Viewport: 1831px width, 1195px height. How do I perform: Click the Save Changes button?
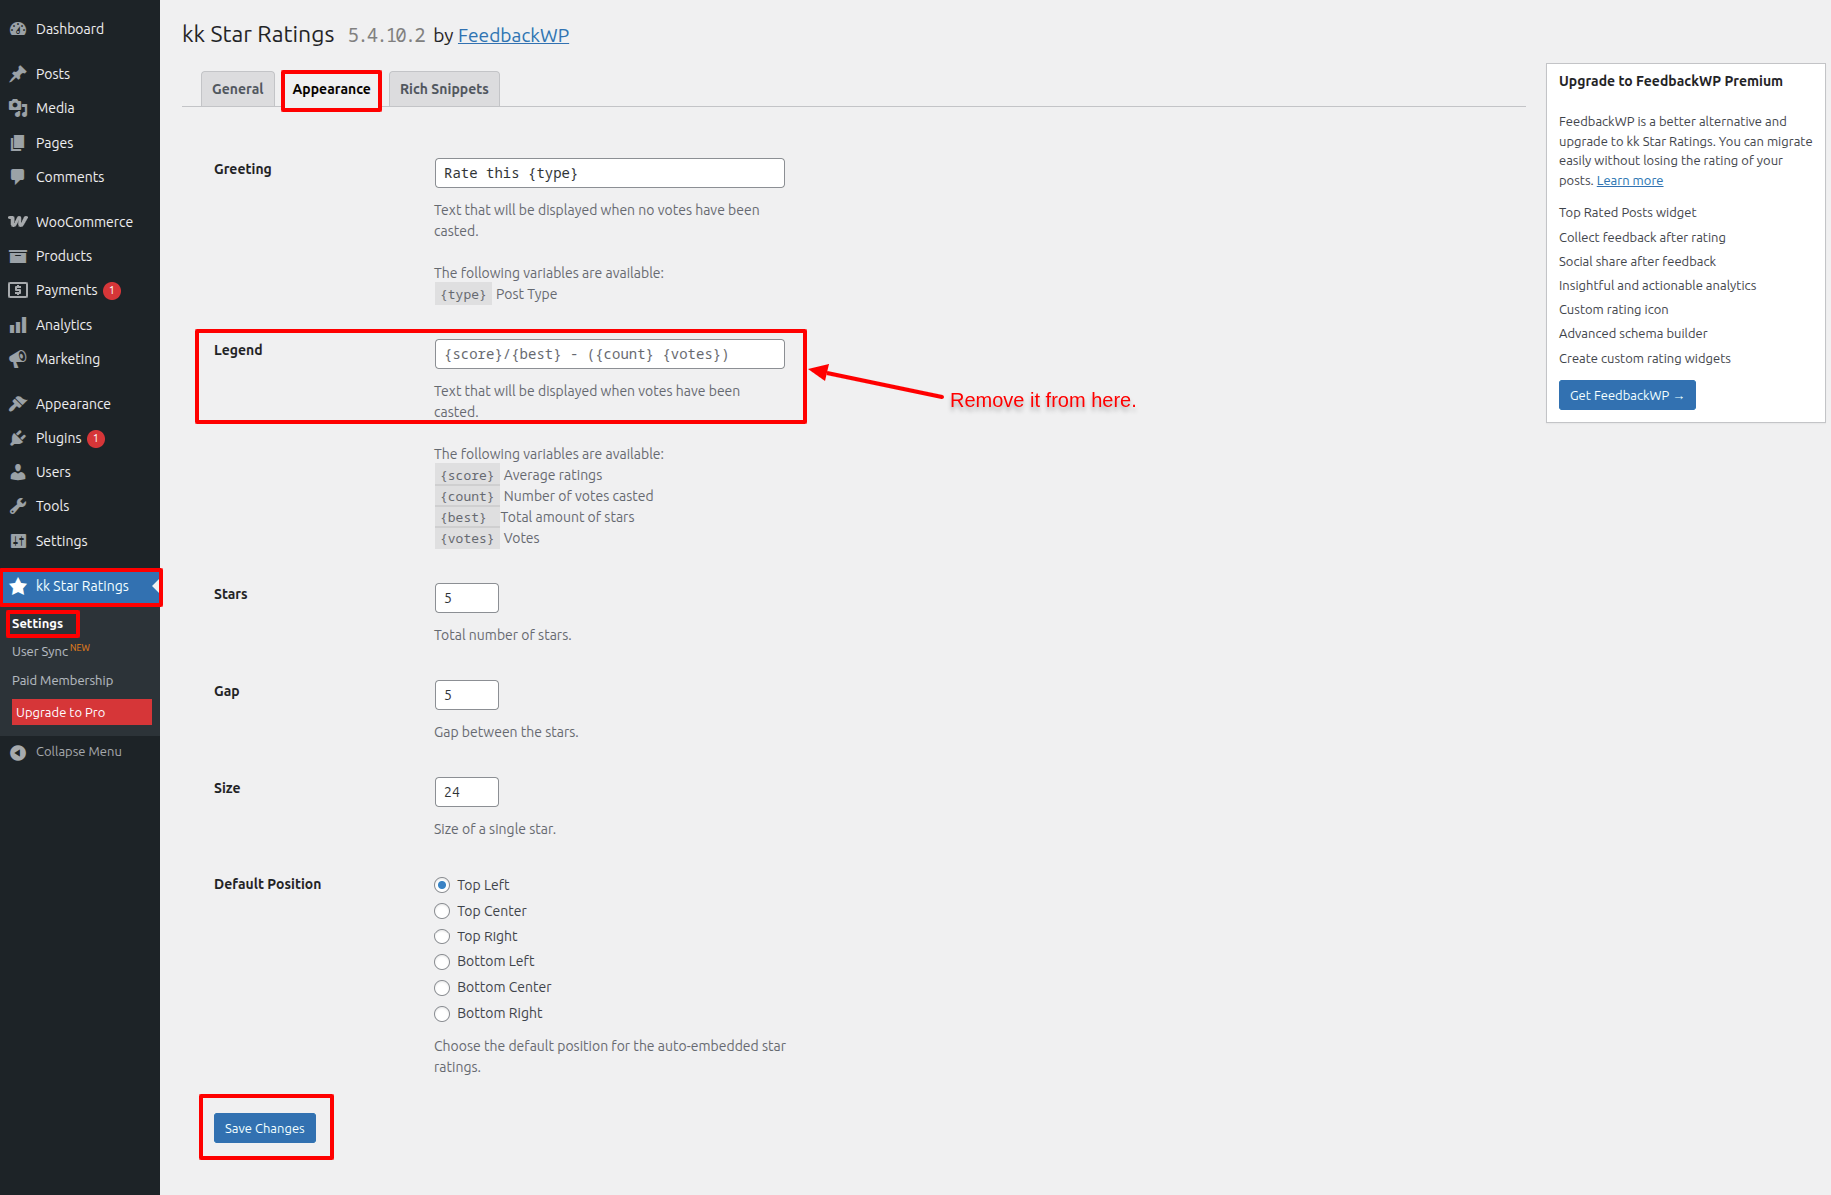coord(265,1128)
